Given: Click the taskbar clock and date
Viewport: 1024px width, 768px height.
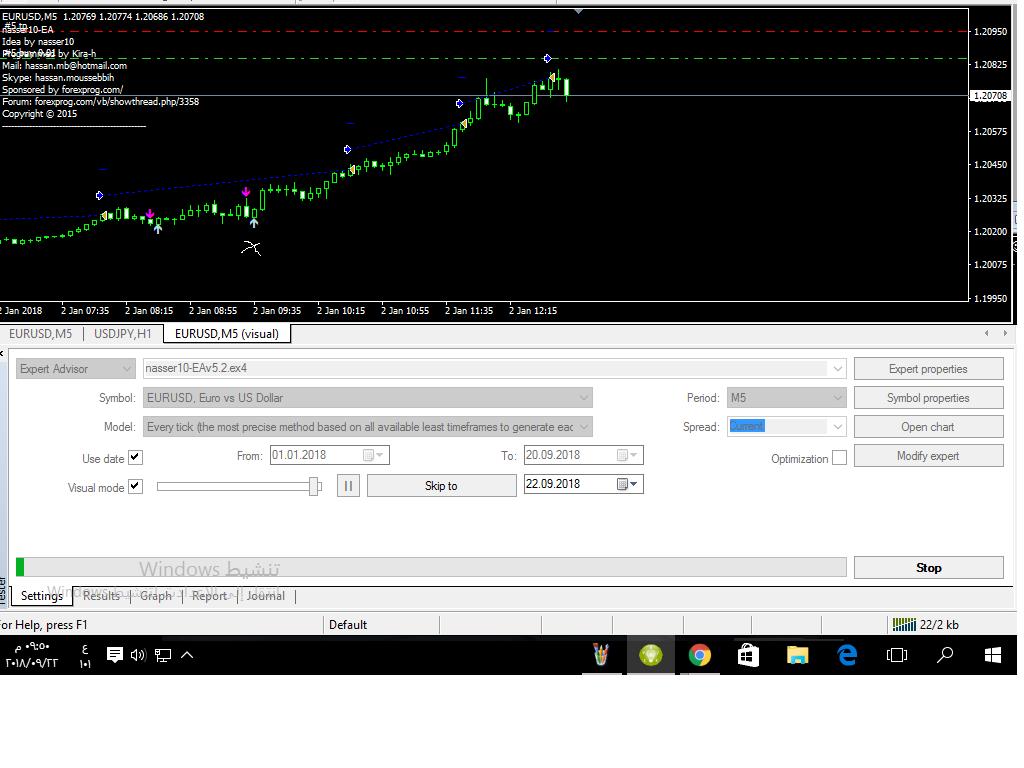Looking at the screenshot, I should click(32, 654).
